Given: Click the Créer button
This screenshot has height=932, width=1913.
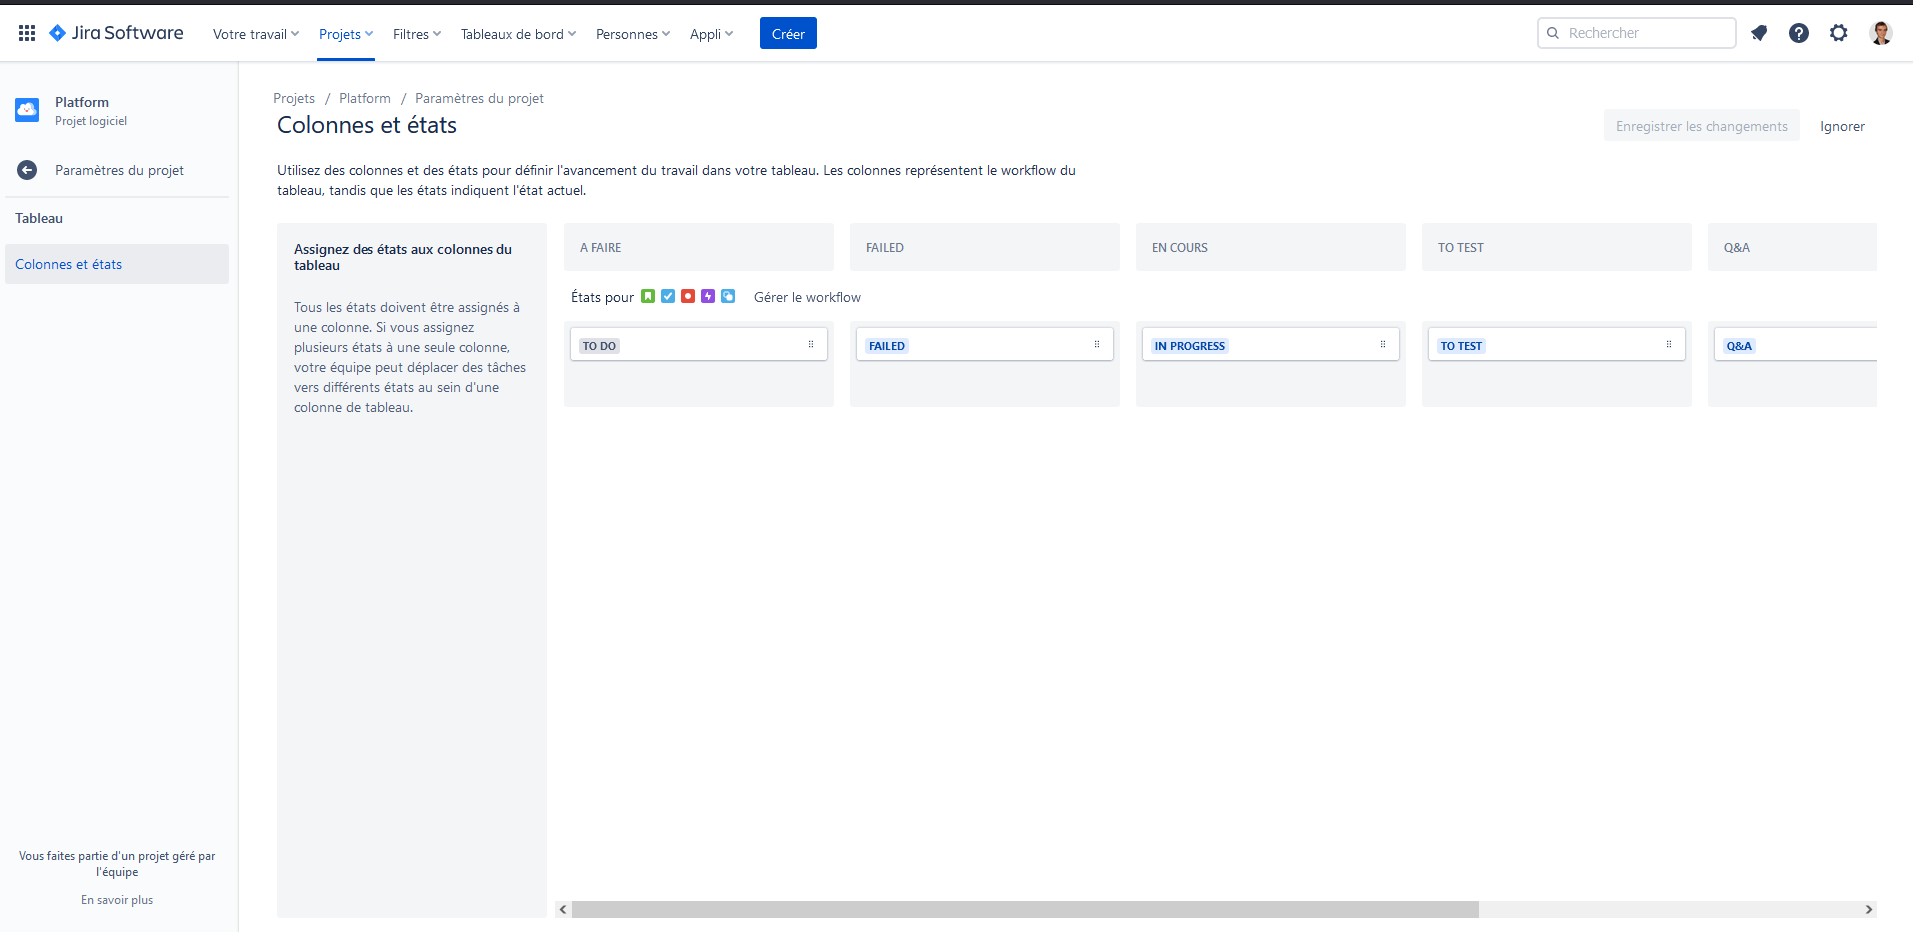Looking at the screenshot, I should [788, 33].
